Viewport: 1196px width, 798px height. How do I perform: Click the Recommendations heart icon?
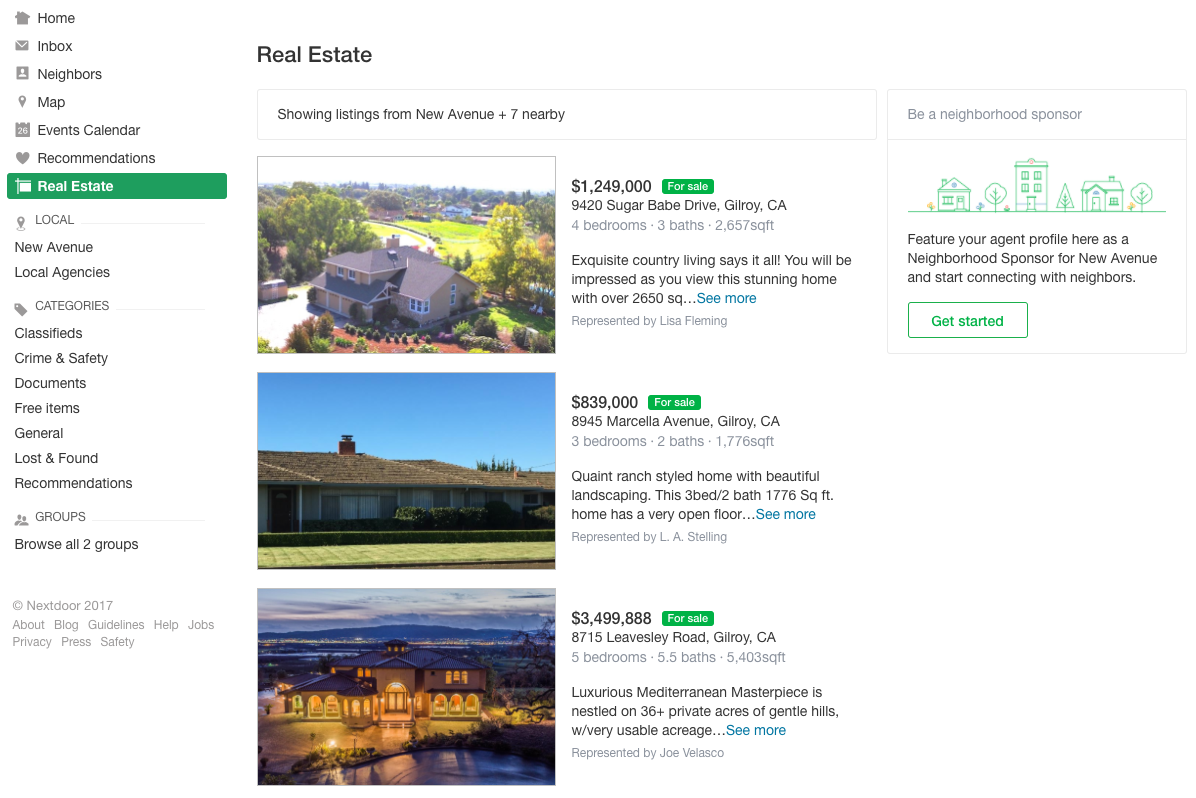(x=22, y=158)
